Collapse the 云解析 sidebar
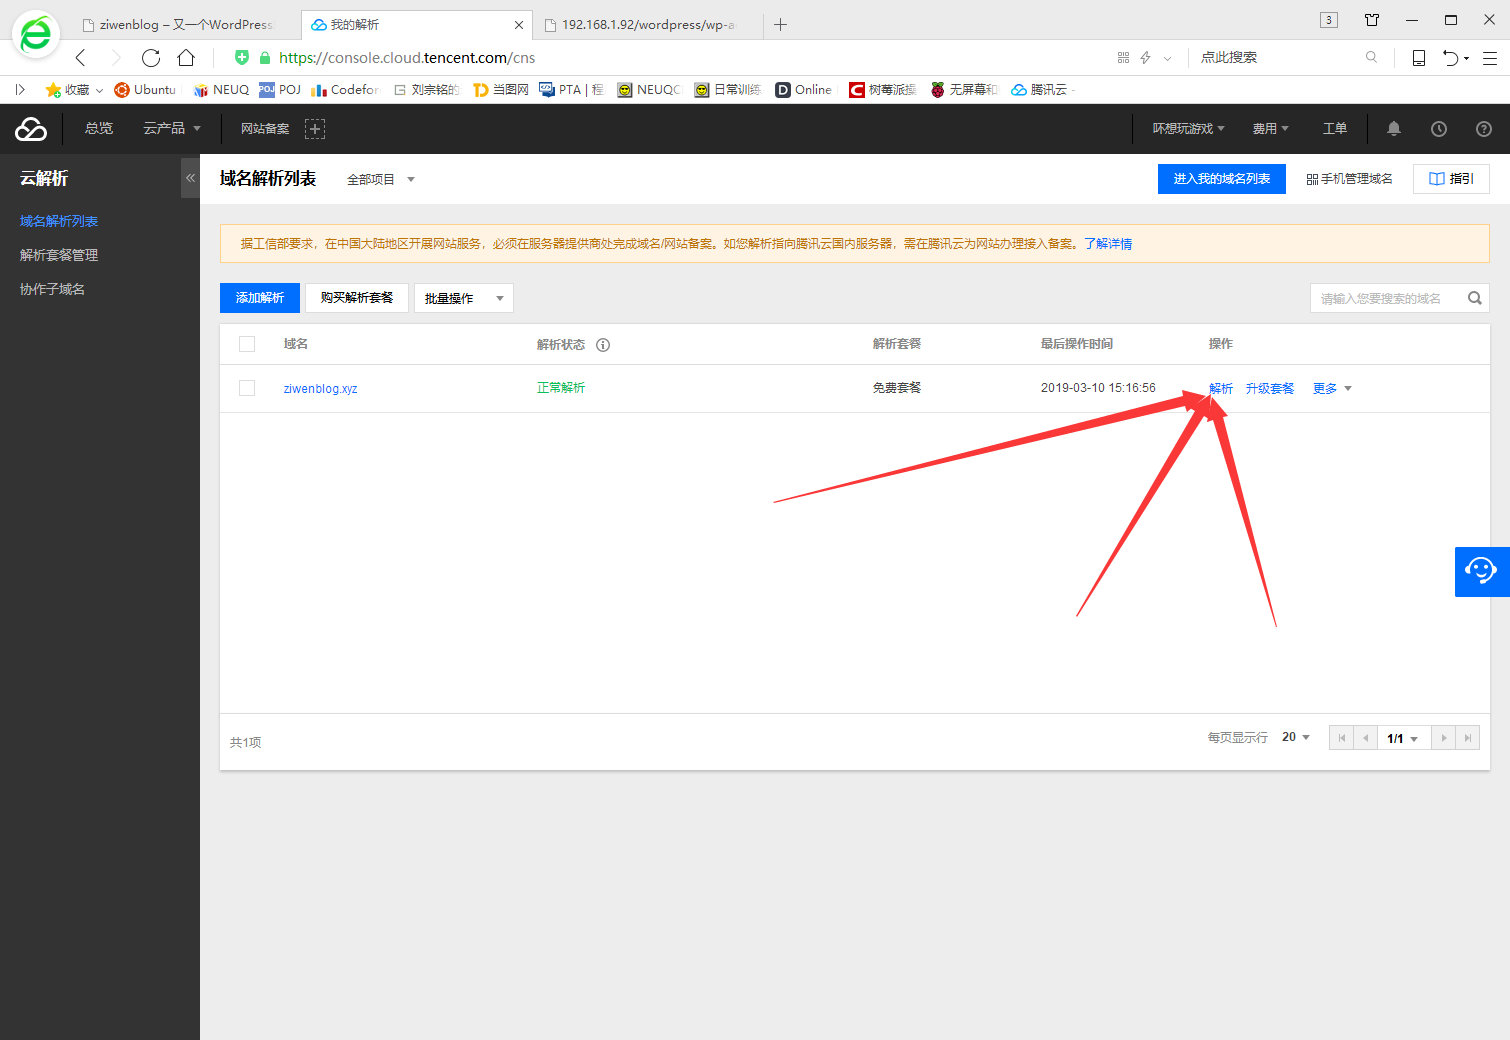Screen dimensions: 1510x1040 [x=190, y=177]
